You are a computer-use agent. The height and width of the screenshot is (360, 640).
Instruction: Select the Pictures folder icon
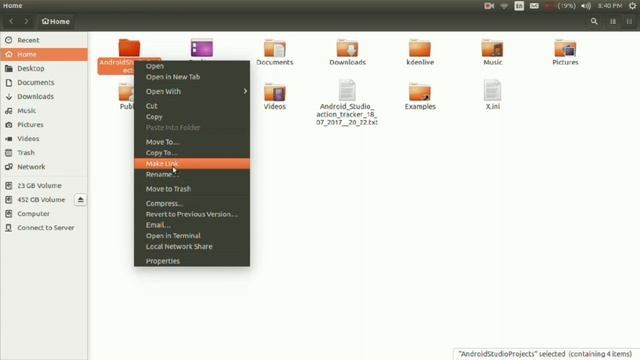[x=565, y=49]
